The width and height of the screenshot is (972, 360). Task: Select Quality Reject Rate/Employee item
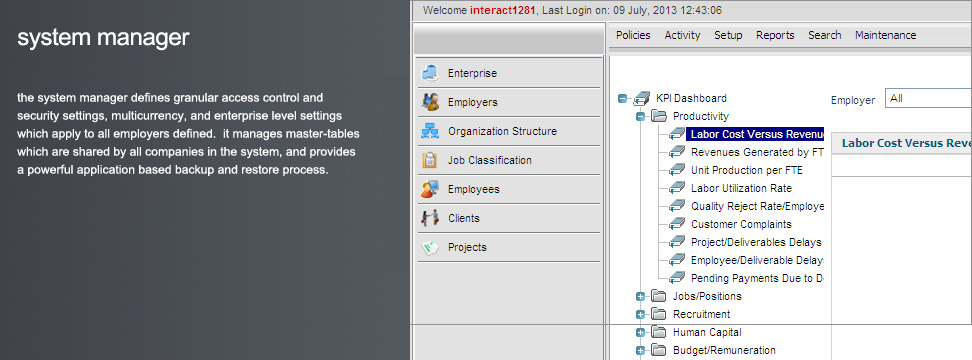[757, 206]
